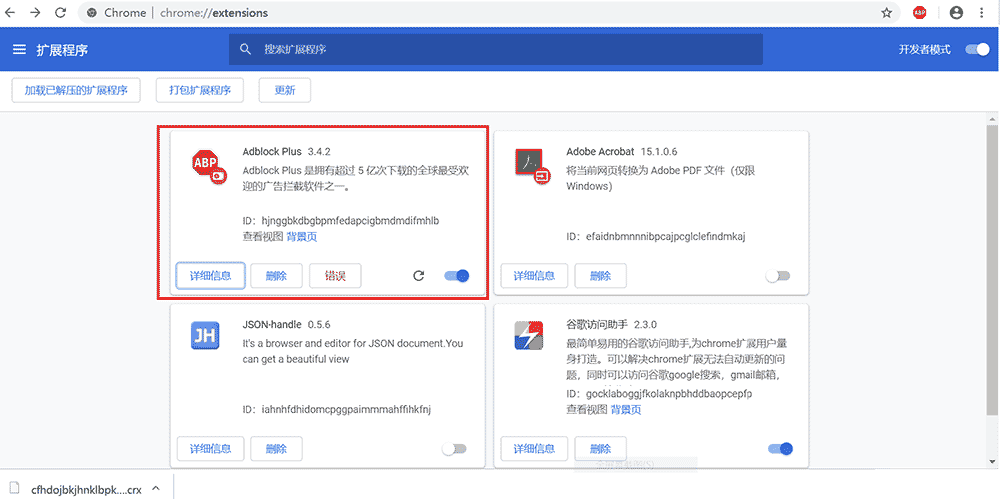Open the Chrome profile avatar
This screenshot has height=499, width=1000.
(956, 13)
